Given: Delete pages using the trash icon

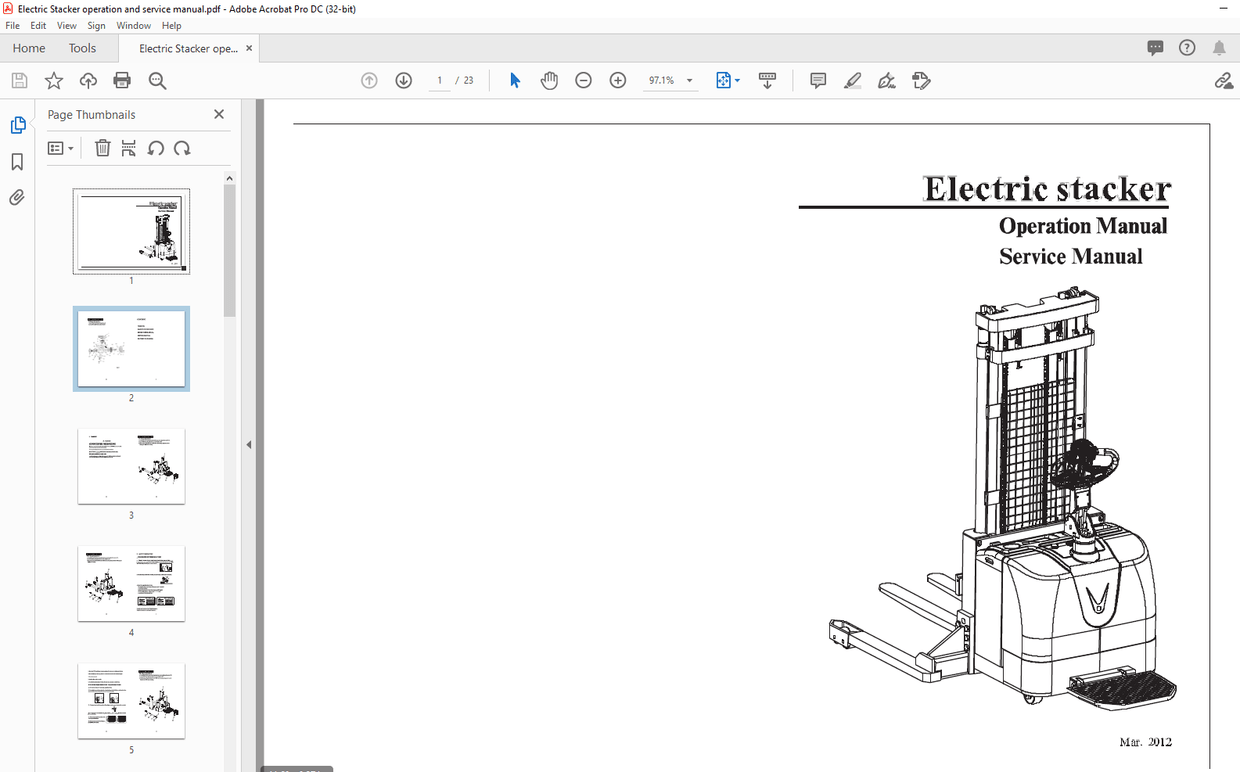Looking at the screenshot, I should 102,148.
